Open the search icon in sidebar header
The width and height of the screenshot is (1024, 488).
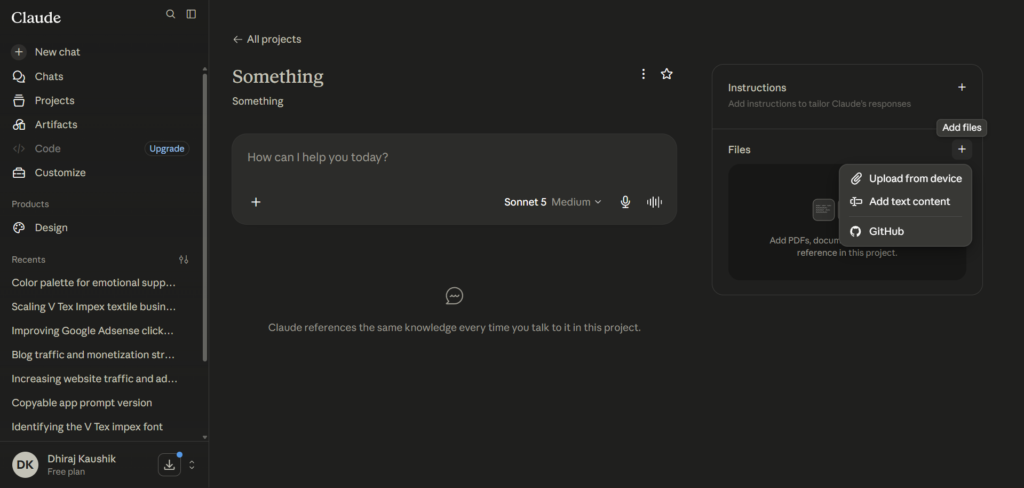pyautogui.click(x=170, y=14)
